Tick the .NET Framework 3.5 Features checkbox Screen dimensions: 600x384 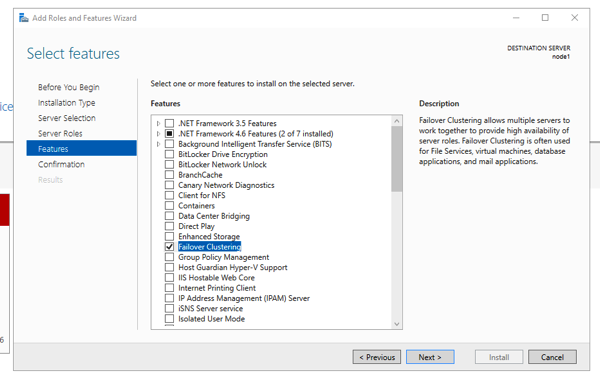pos(169,123)
